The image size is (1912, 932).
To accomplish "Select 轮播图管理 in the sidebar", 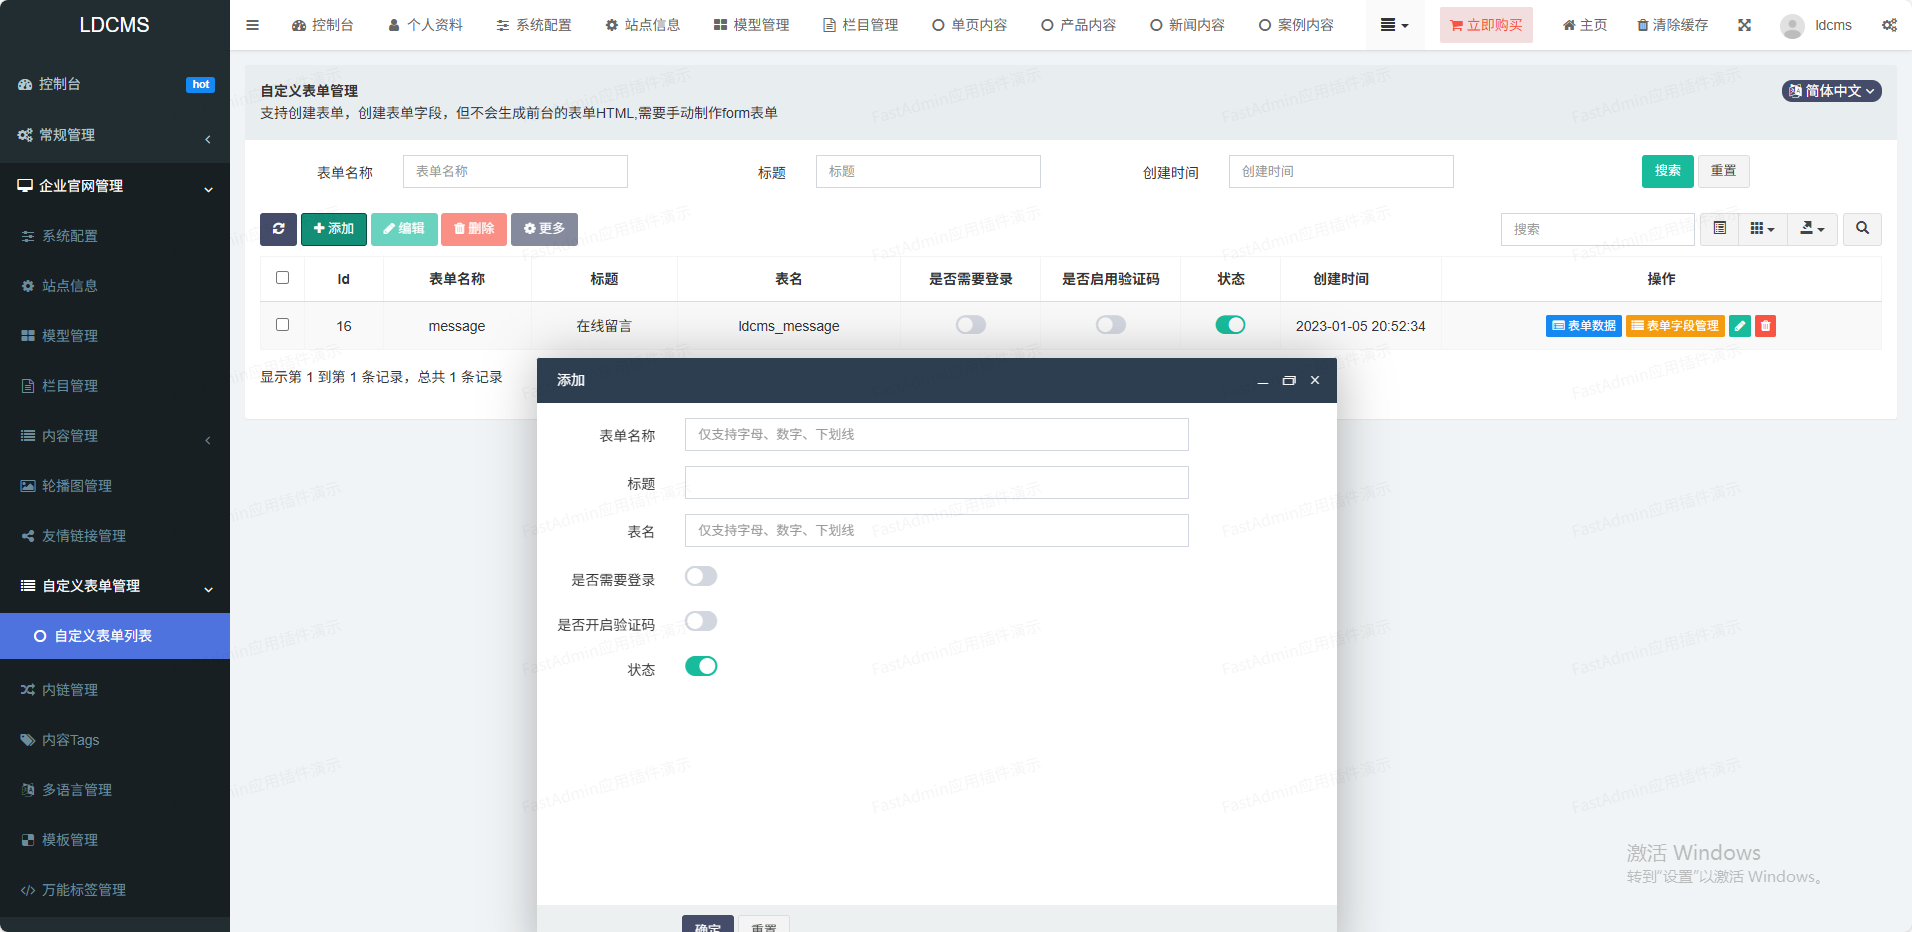I will 77,486.
